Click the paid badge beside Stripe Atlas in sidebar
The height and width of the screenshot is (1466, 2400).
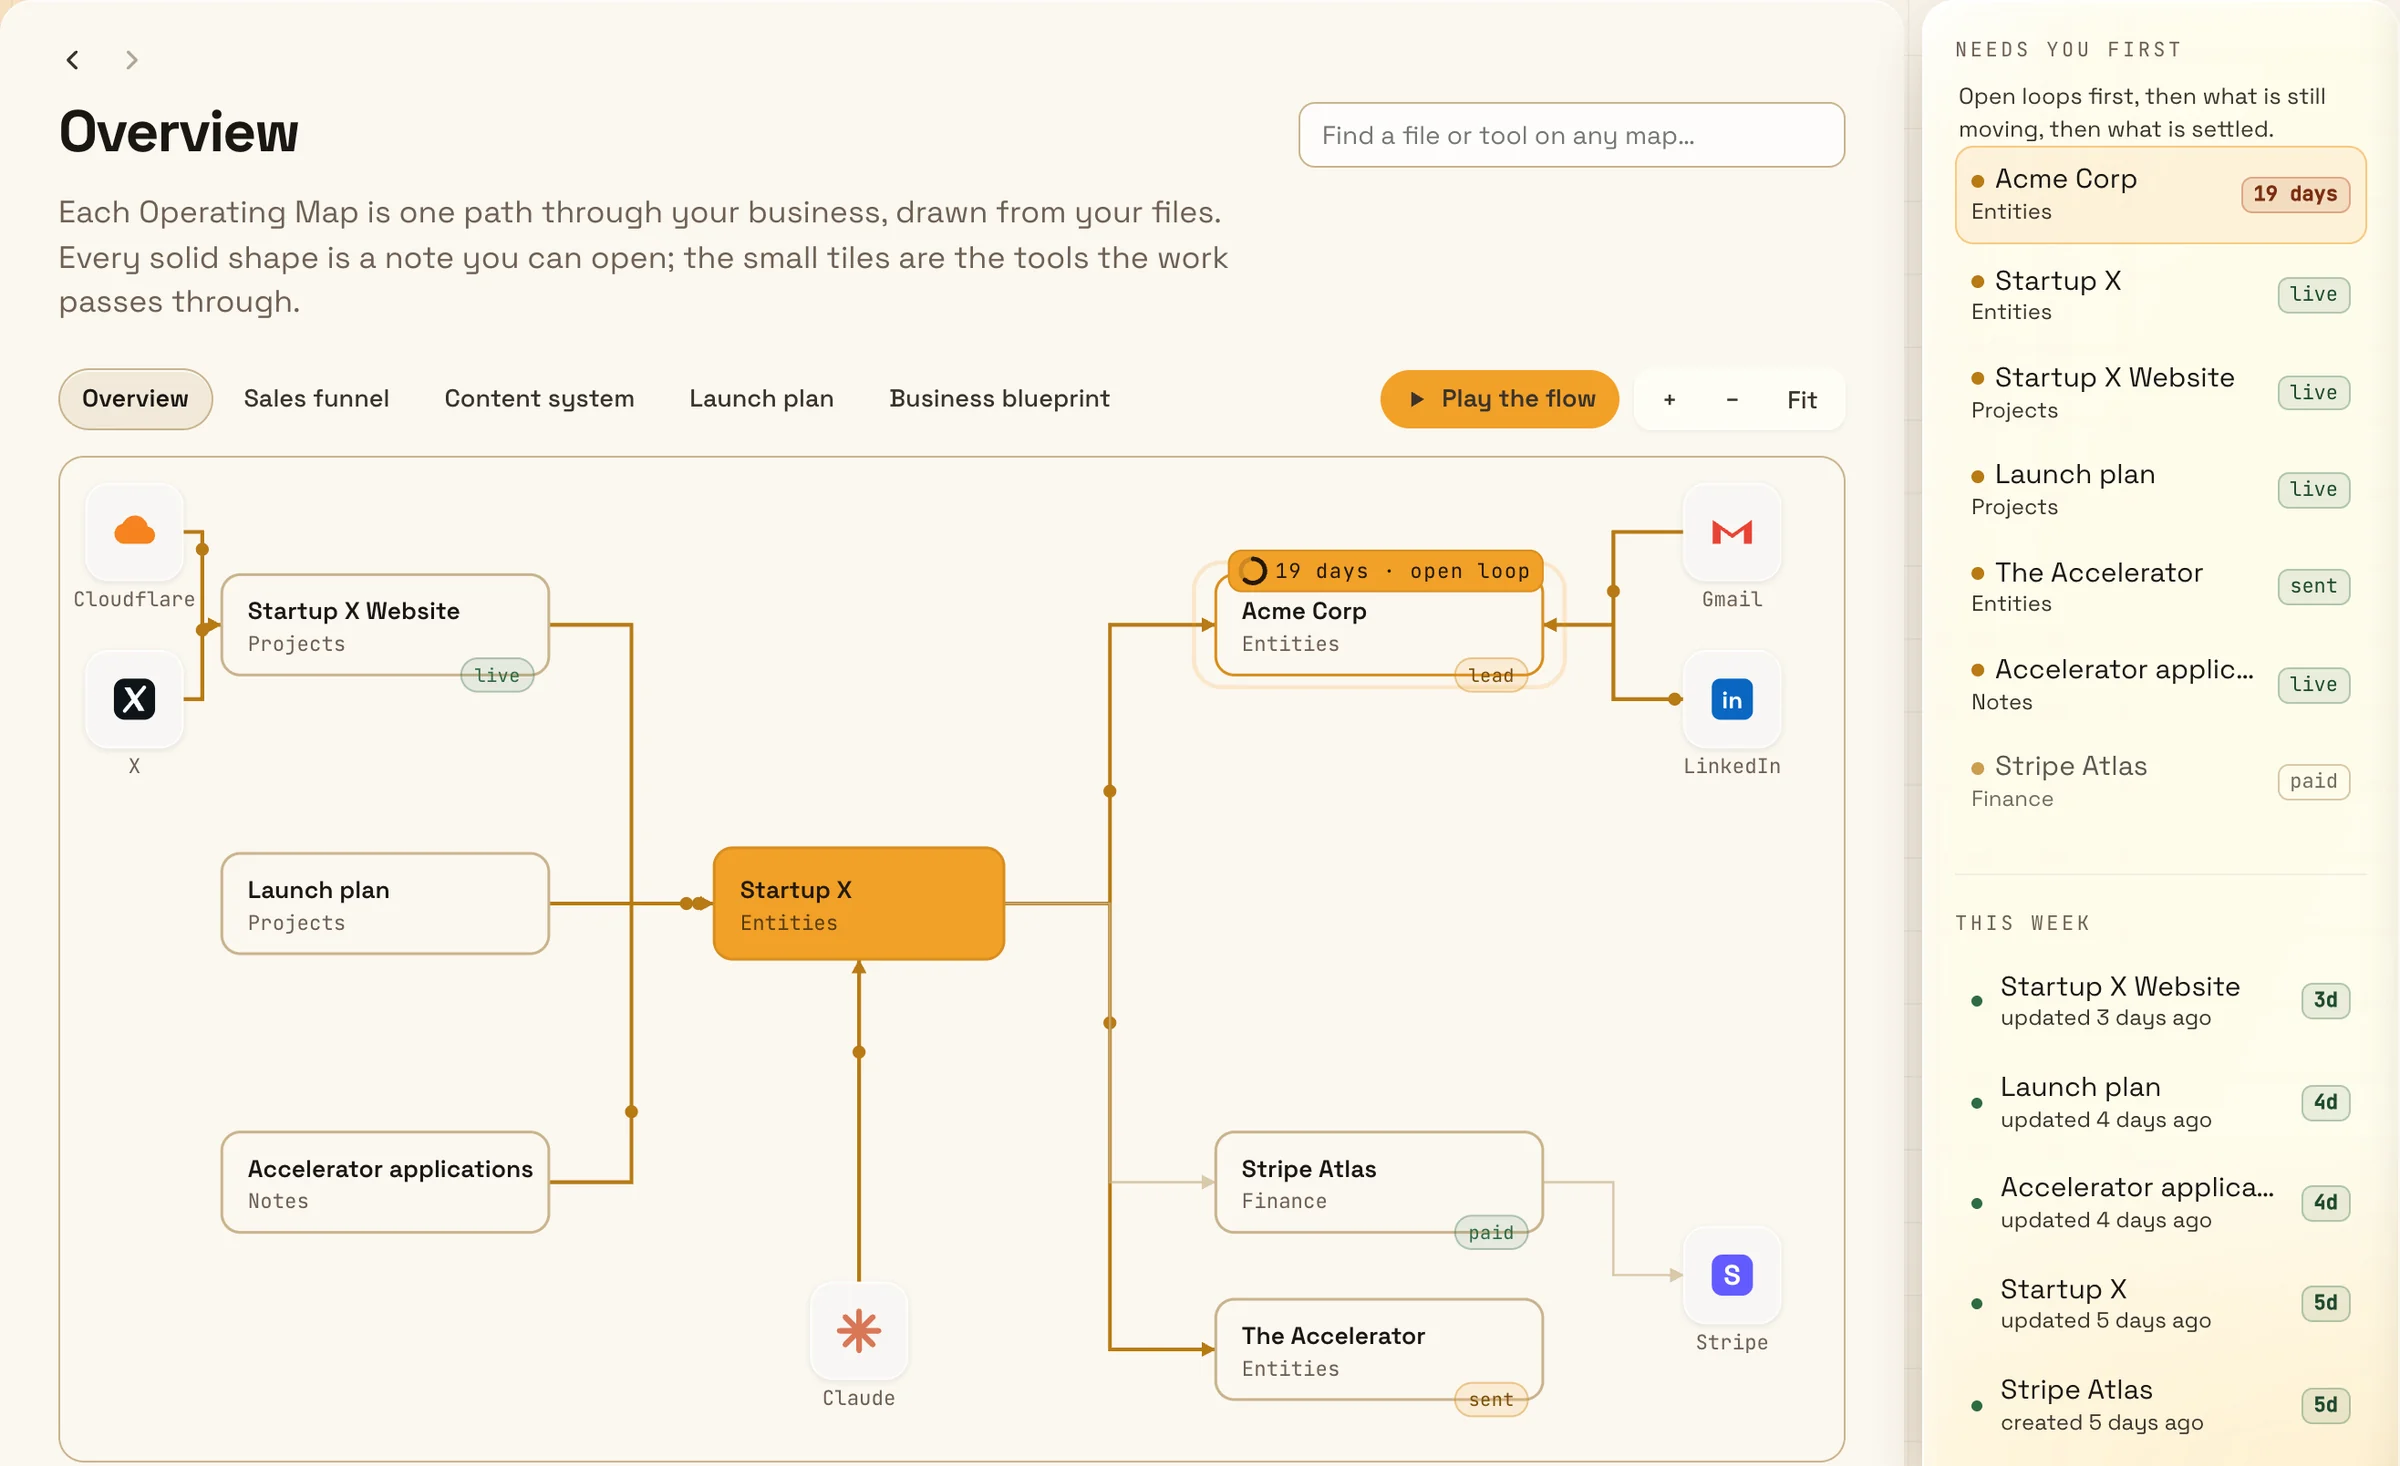click(x=2313, y=782)
